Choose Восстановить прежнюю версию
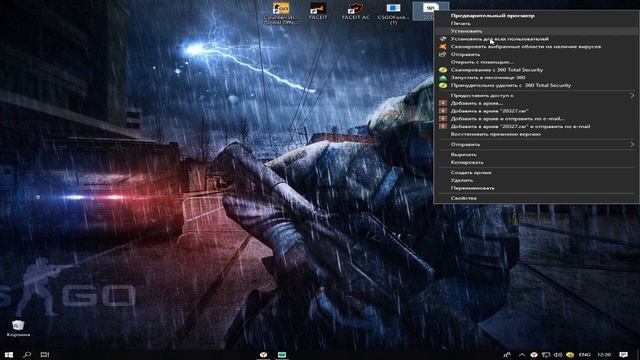The height and width of the screenshot is (360, 640). 536,134
